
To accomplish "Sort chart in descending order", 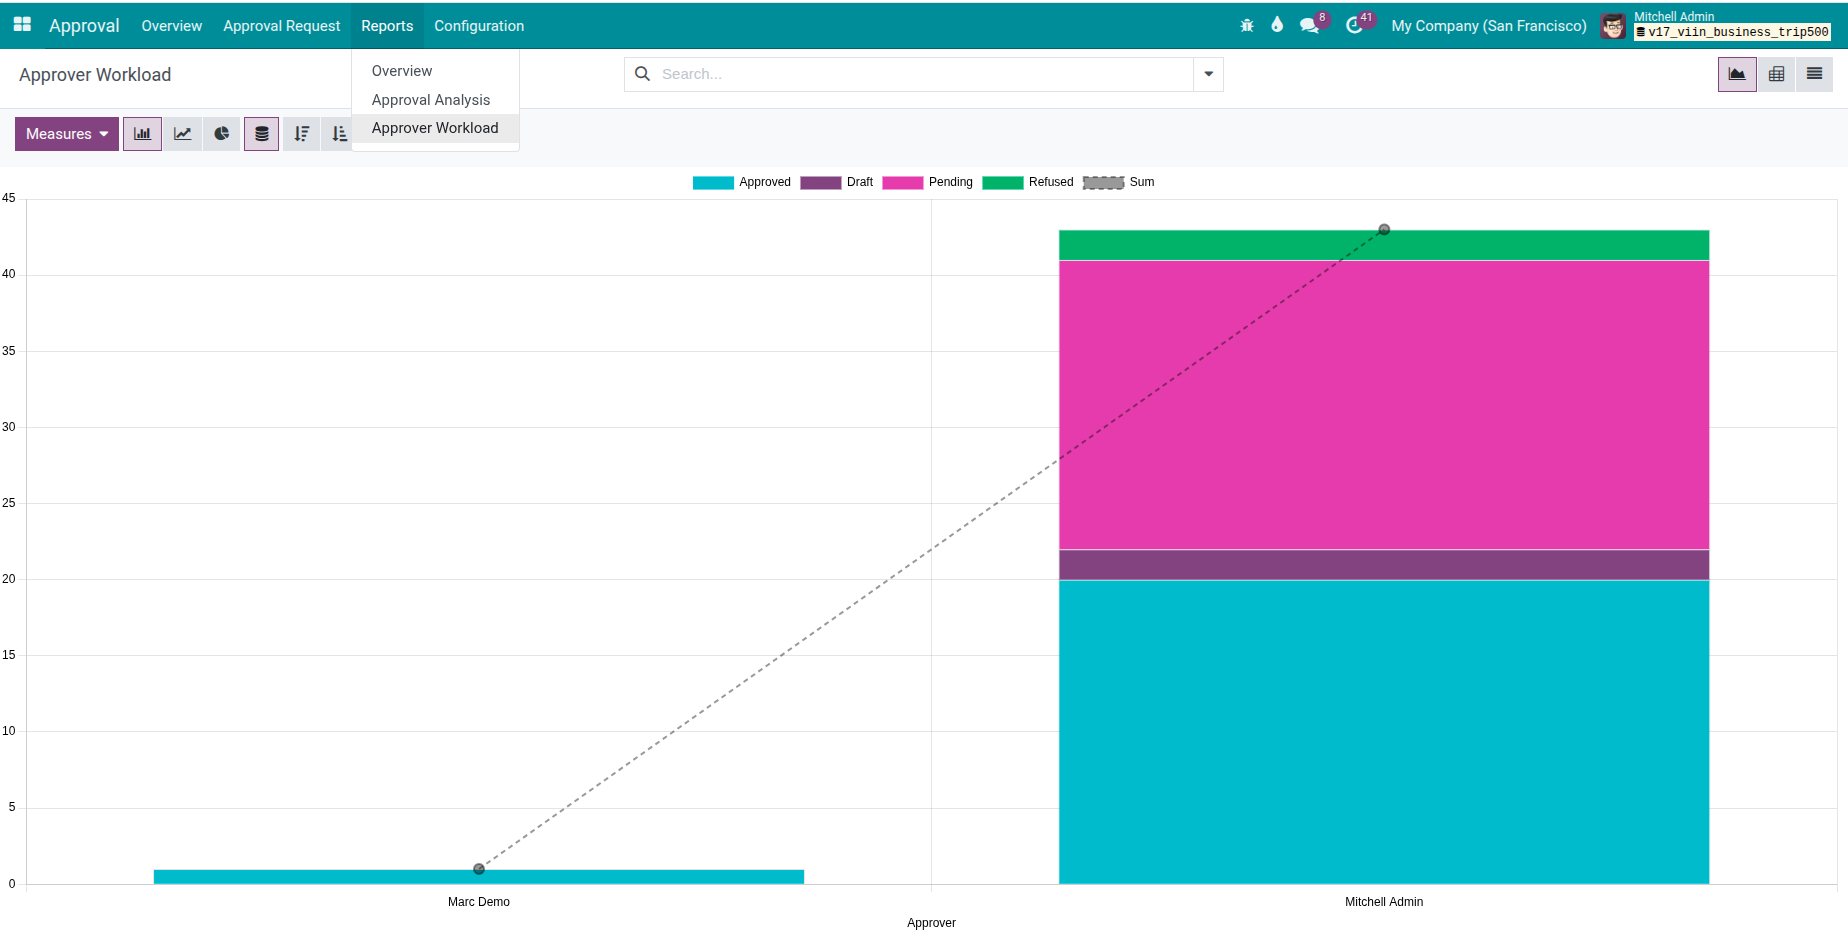I will coord(301,134).
